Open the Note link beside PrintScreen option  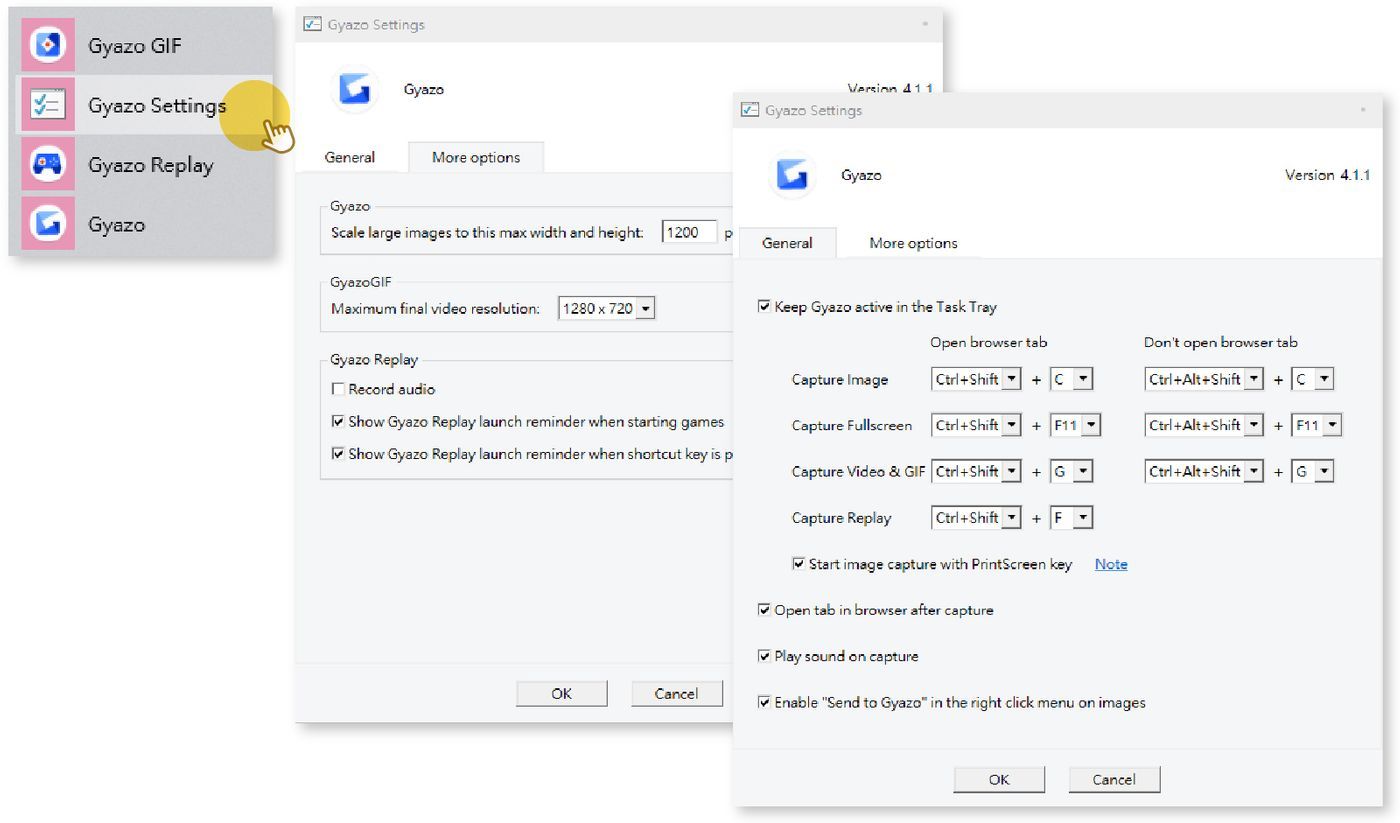pyautogui.click(x=1111, y=564)
